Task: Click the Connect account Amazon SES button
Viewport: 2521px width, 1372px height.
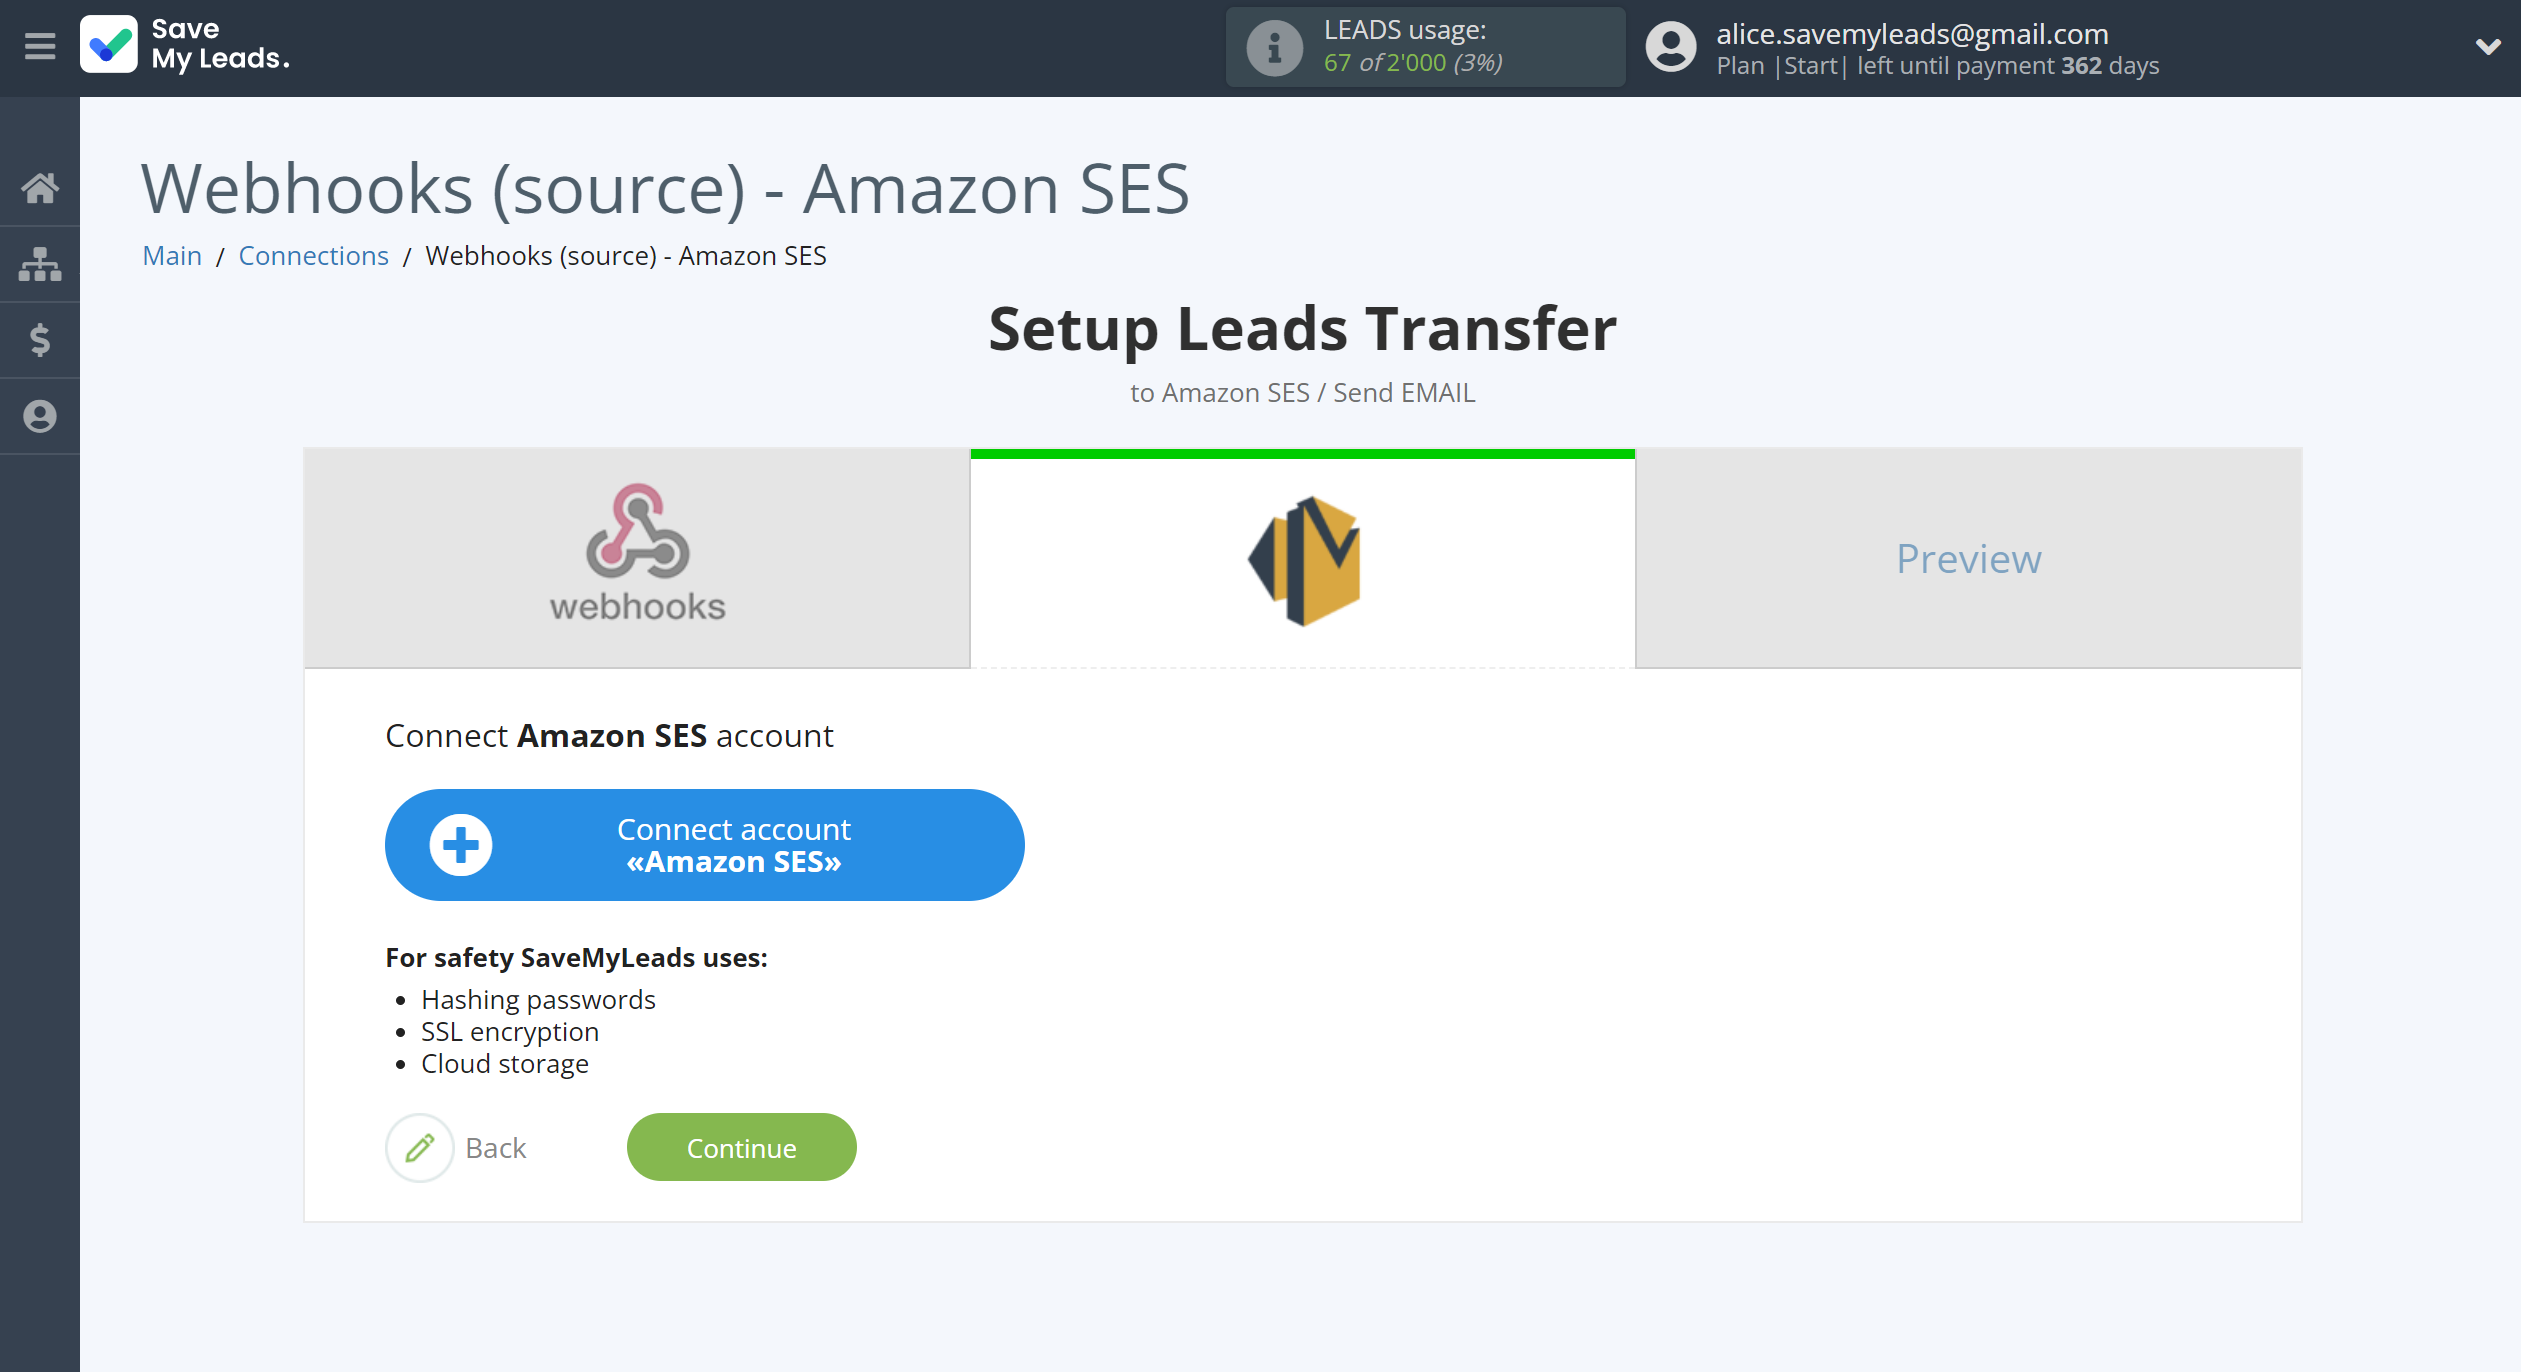Action: click(701, 845)
